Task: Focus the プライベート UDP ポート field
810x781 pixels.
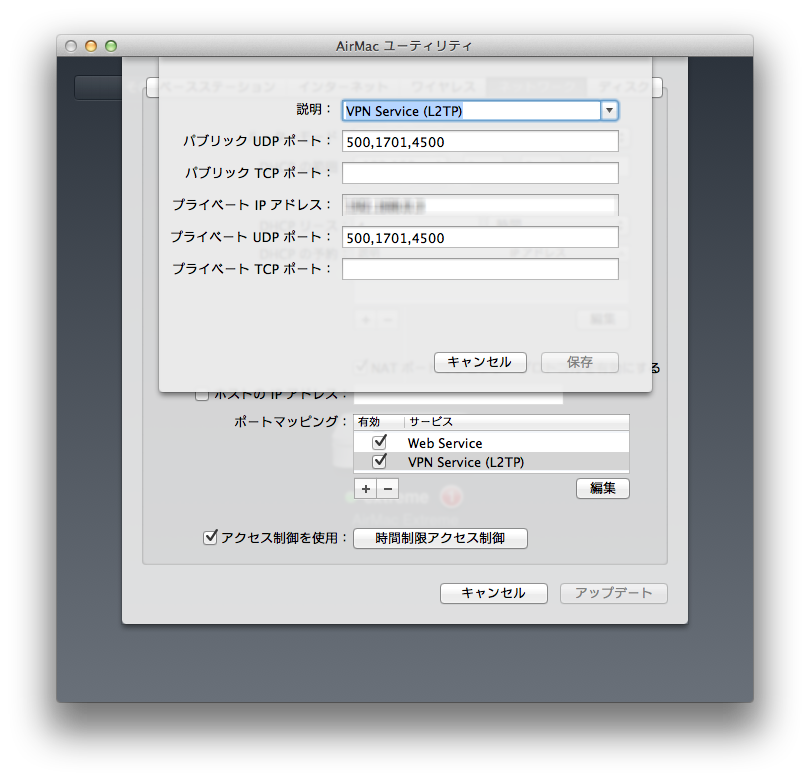Action: tap(480, 237)
